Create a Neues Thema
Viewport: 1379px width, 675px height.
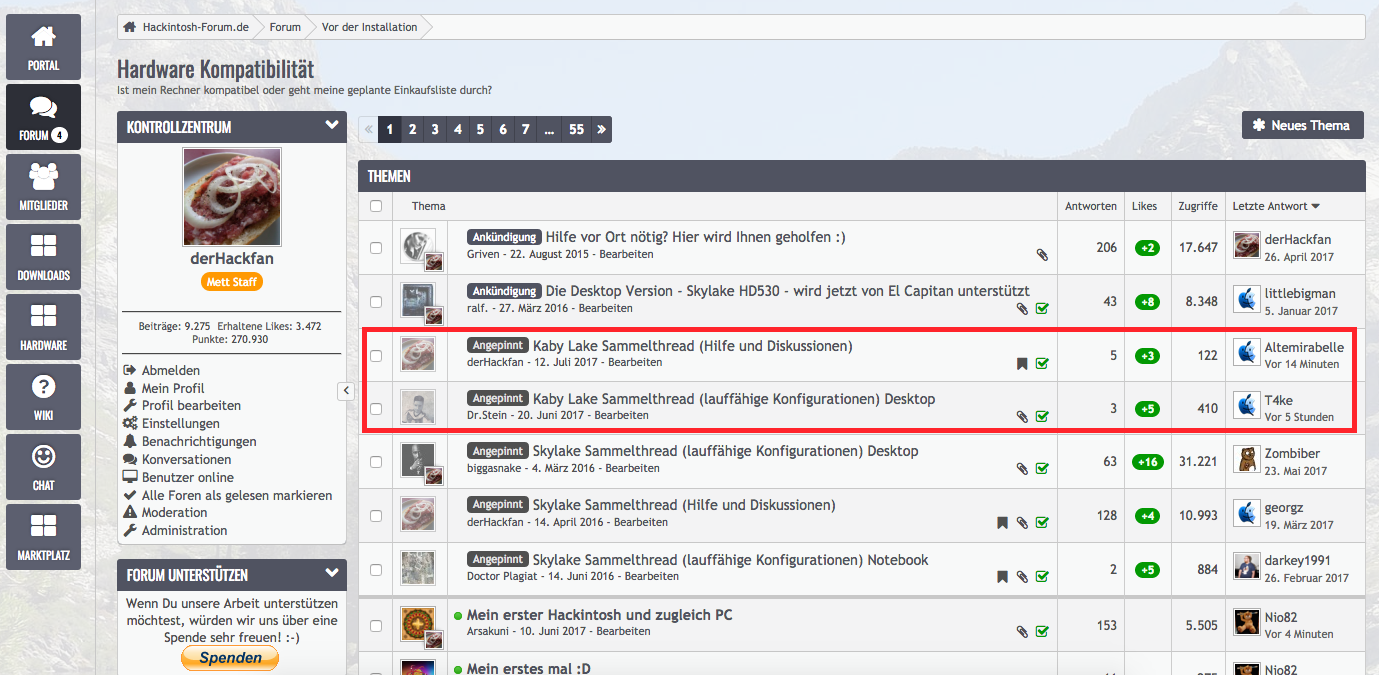coord(1302,125)
